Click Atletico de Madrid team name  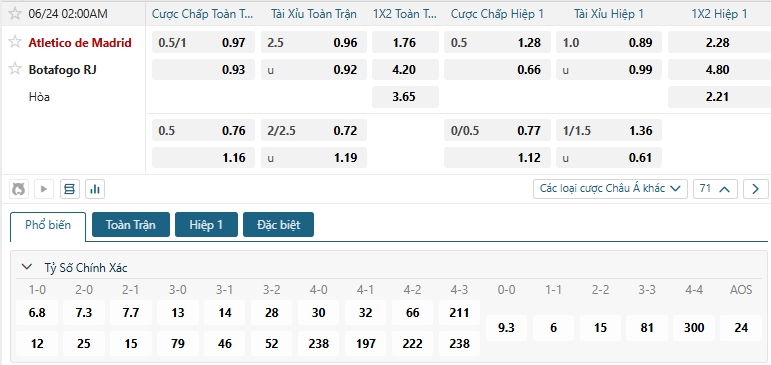tap(80, 43)
